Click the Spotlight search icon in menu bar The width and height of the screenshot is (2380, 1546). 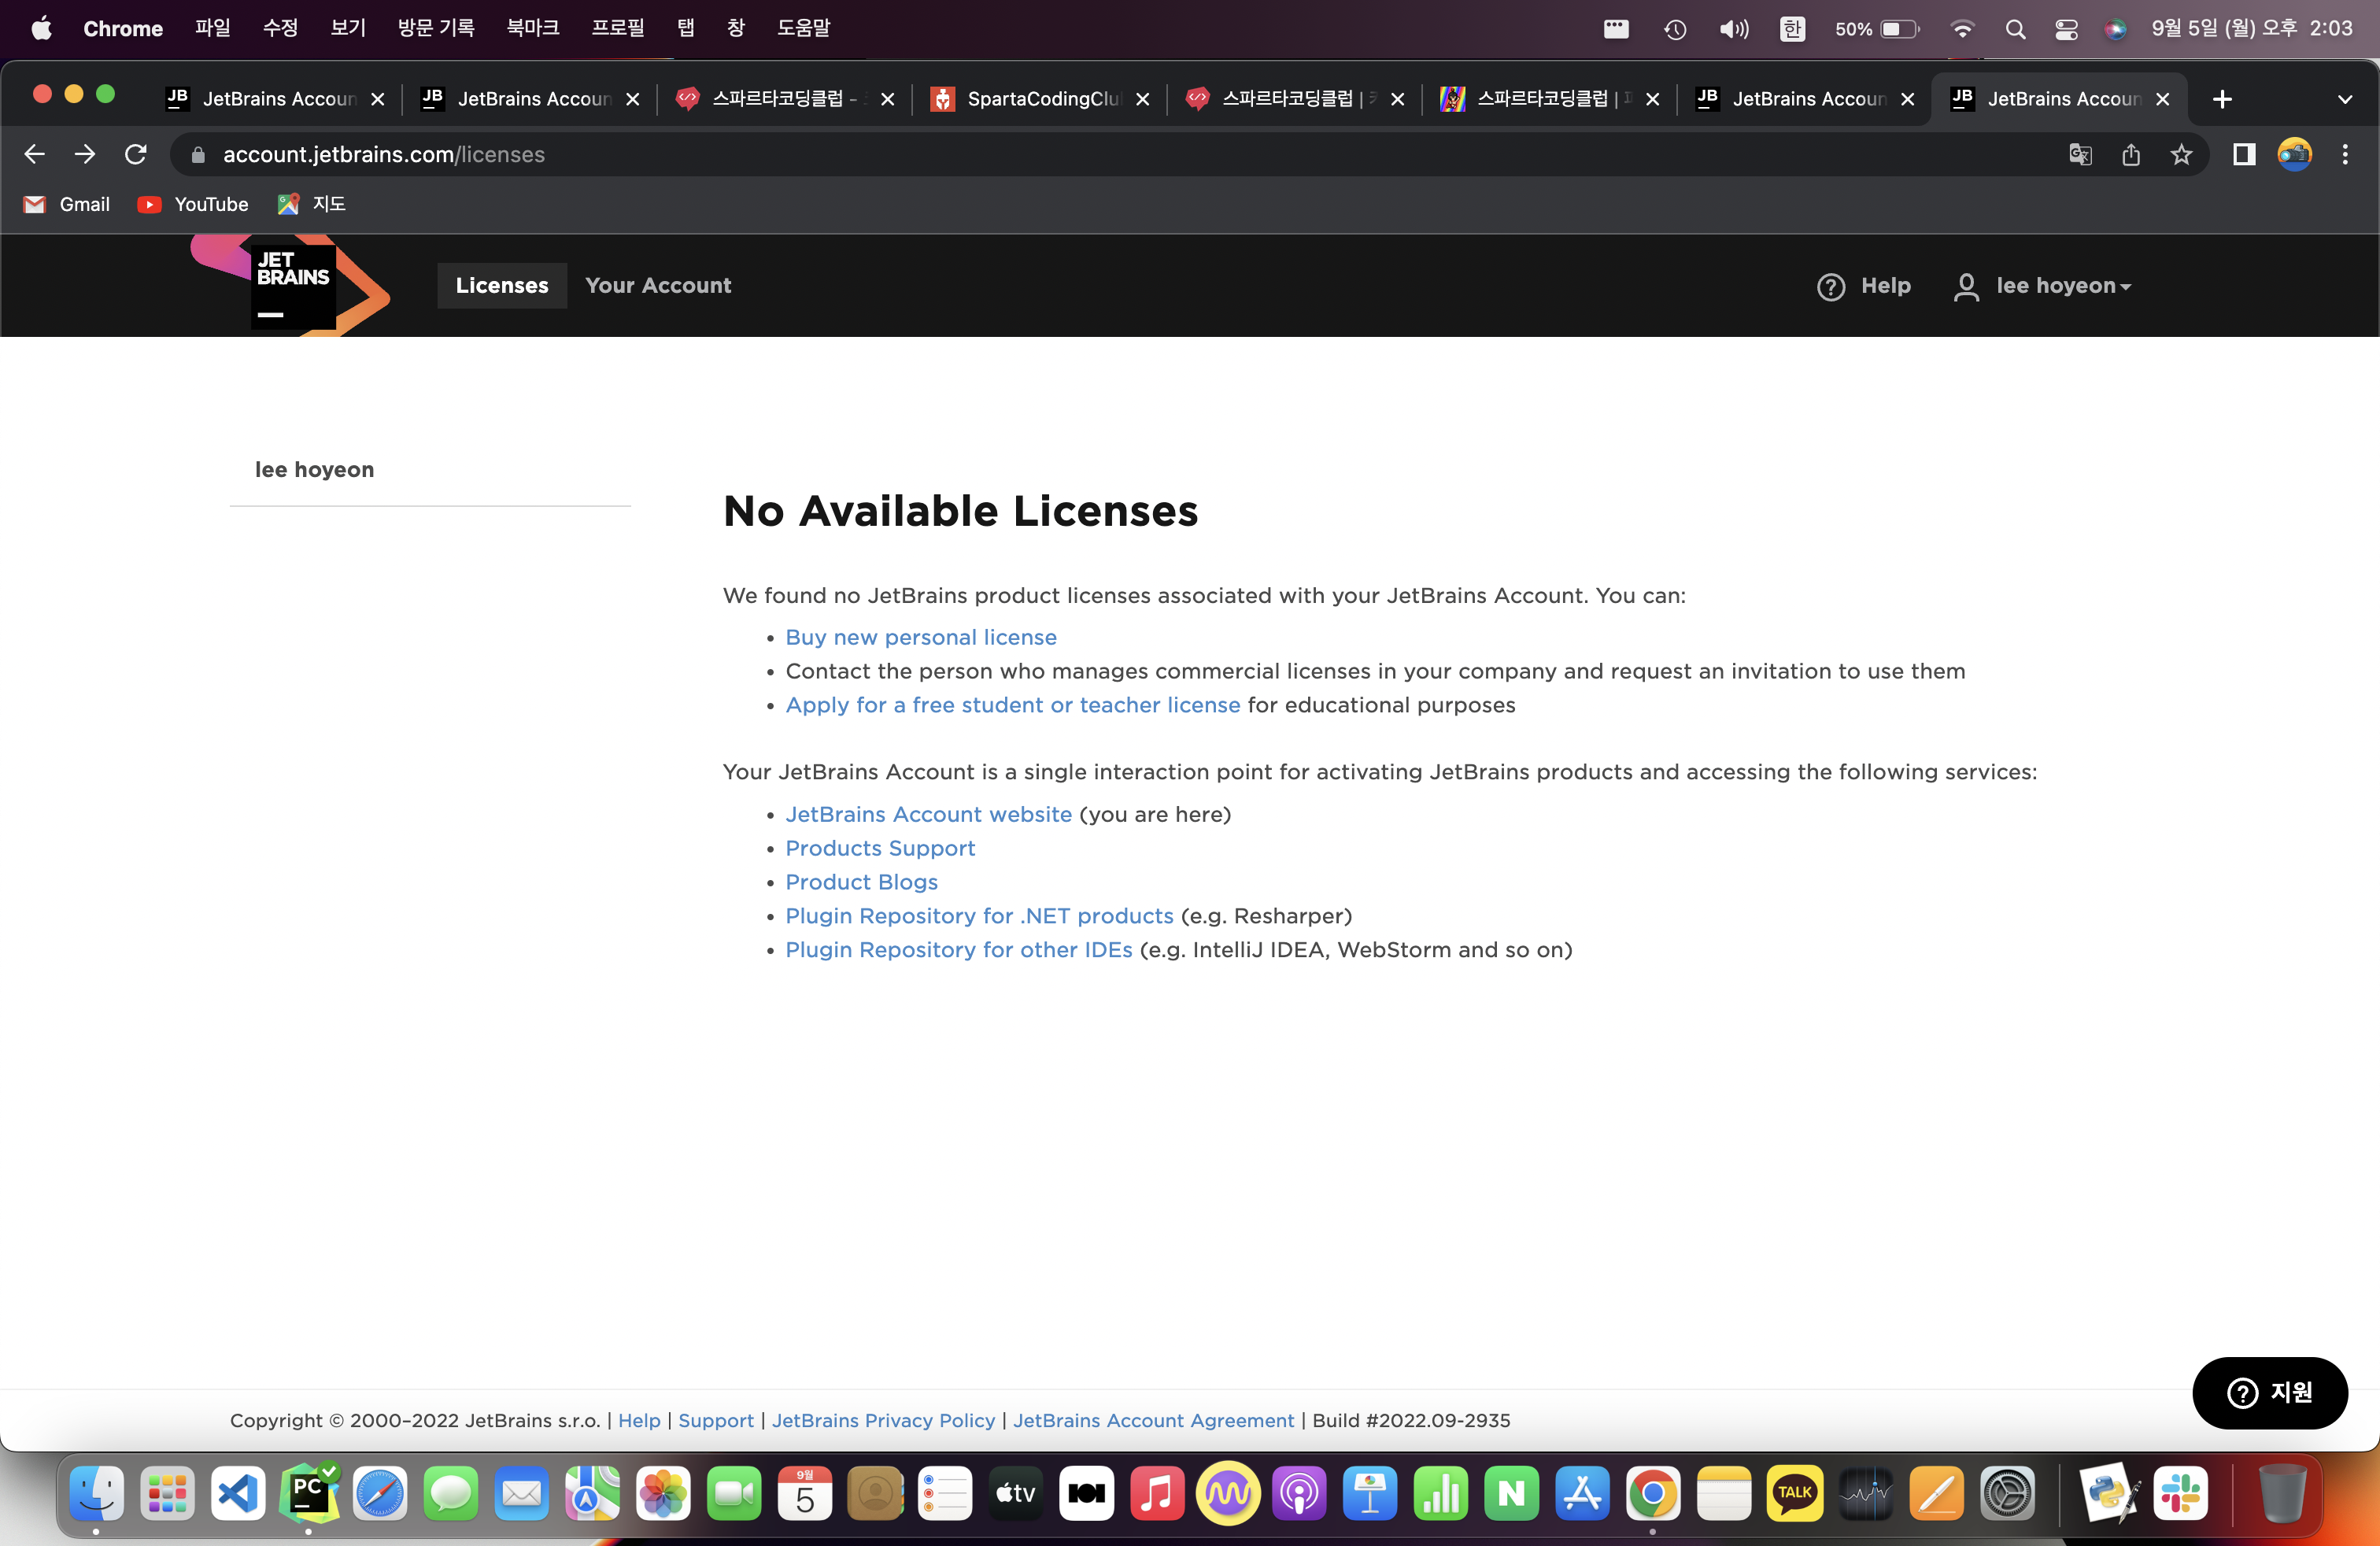(2015, 29)
